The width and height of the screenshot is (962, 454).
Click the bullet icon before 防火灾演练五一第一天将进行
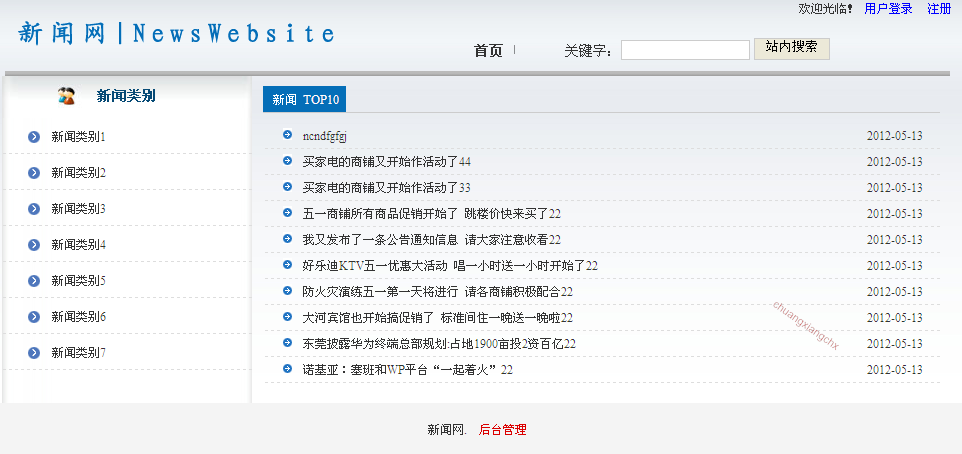click(x=287, y=290)
